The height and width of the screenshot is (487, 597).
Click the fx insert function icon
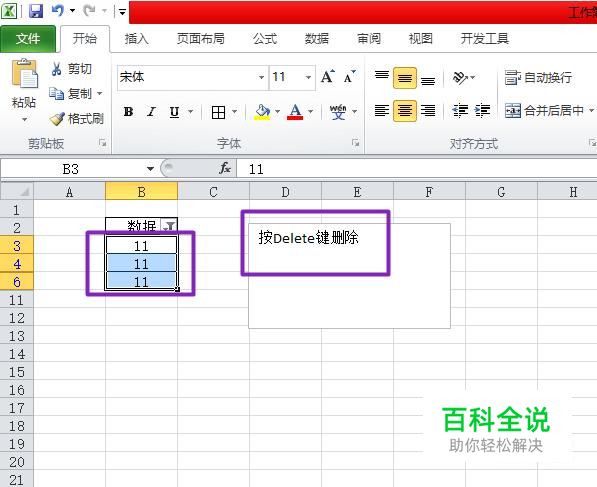225,168
